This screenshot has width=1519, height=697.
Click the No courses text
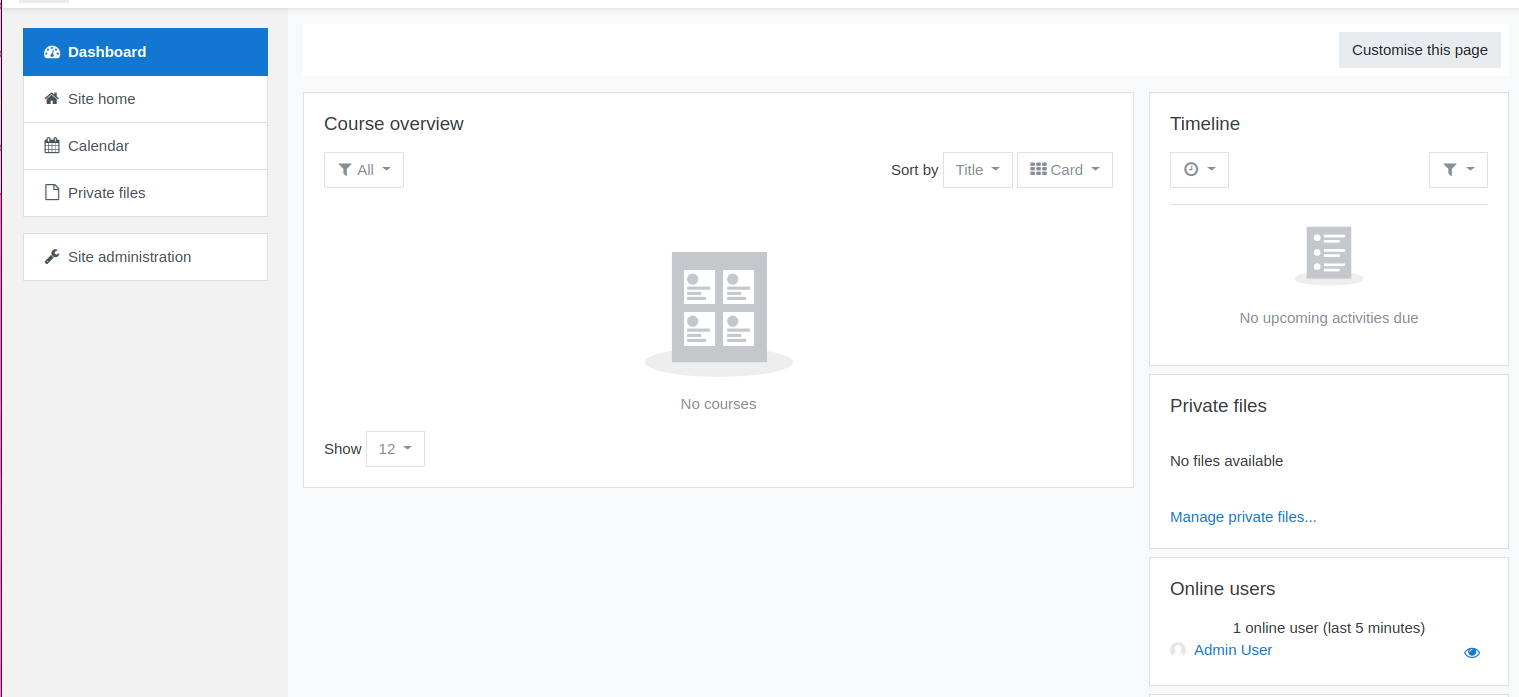[718, 404]
